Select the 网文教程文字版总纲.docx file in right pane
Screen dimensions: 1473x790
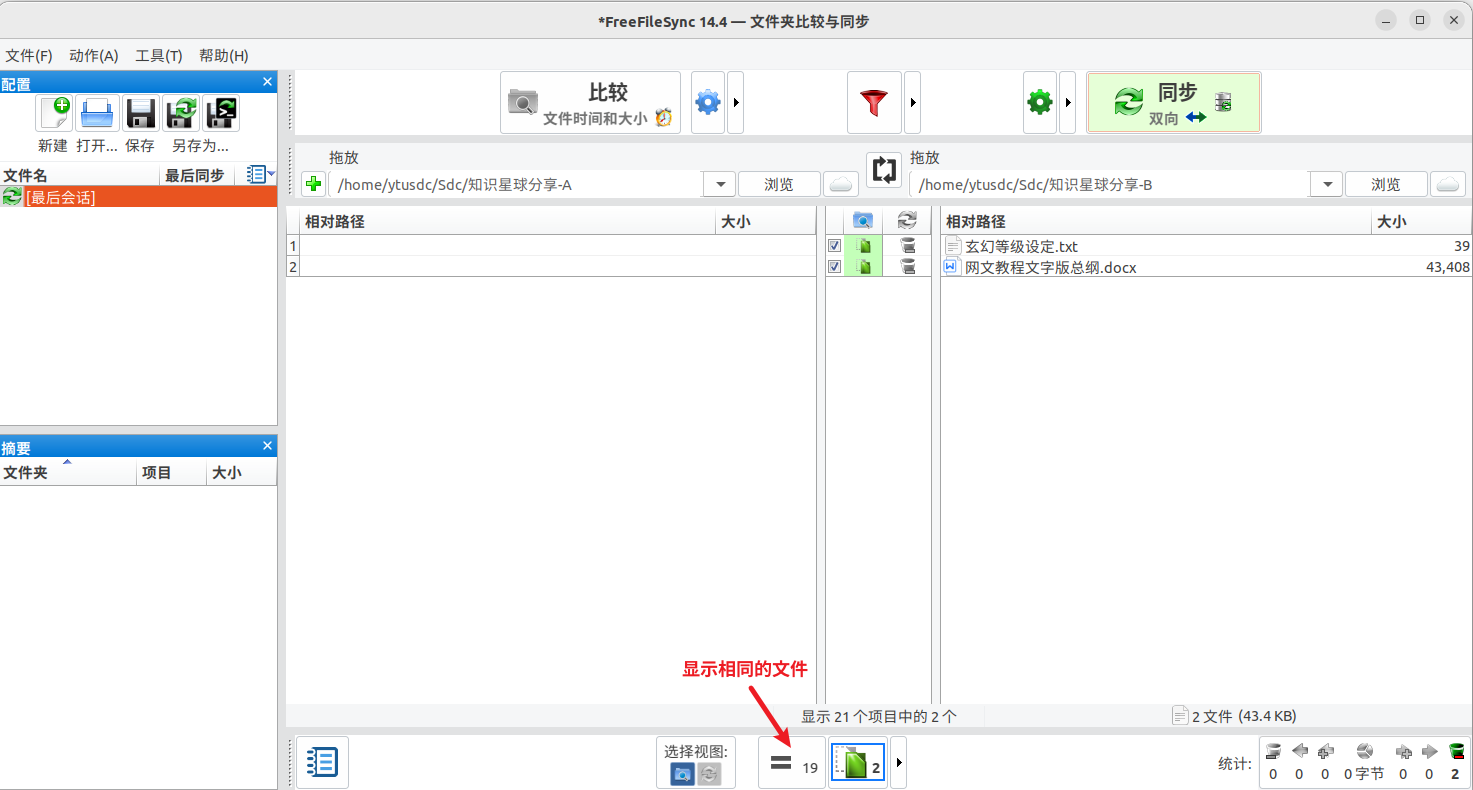click(1041, 267)
